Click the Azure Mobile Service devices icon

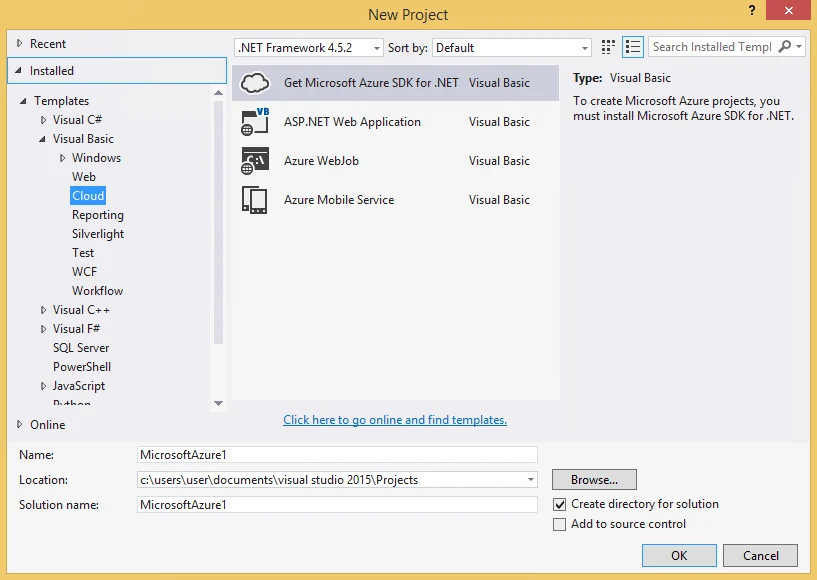click(255, 200)
